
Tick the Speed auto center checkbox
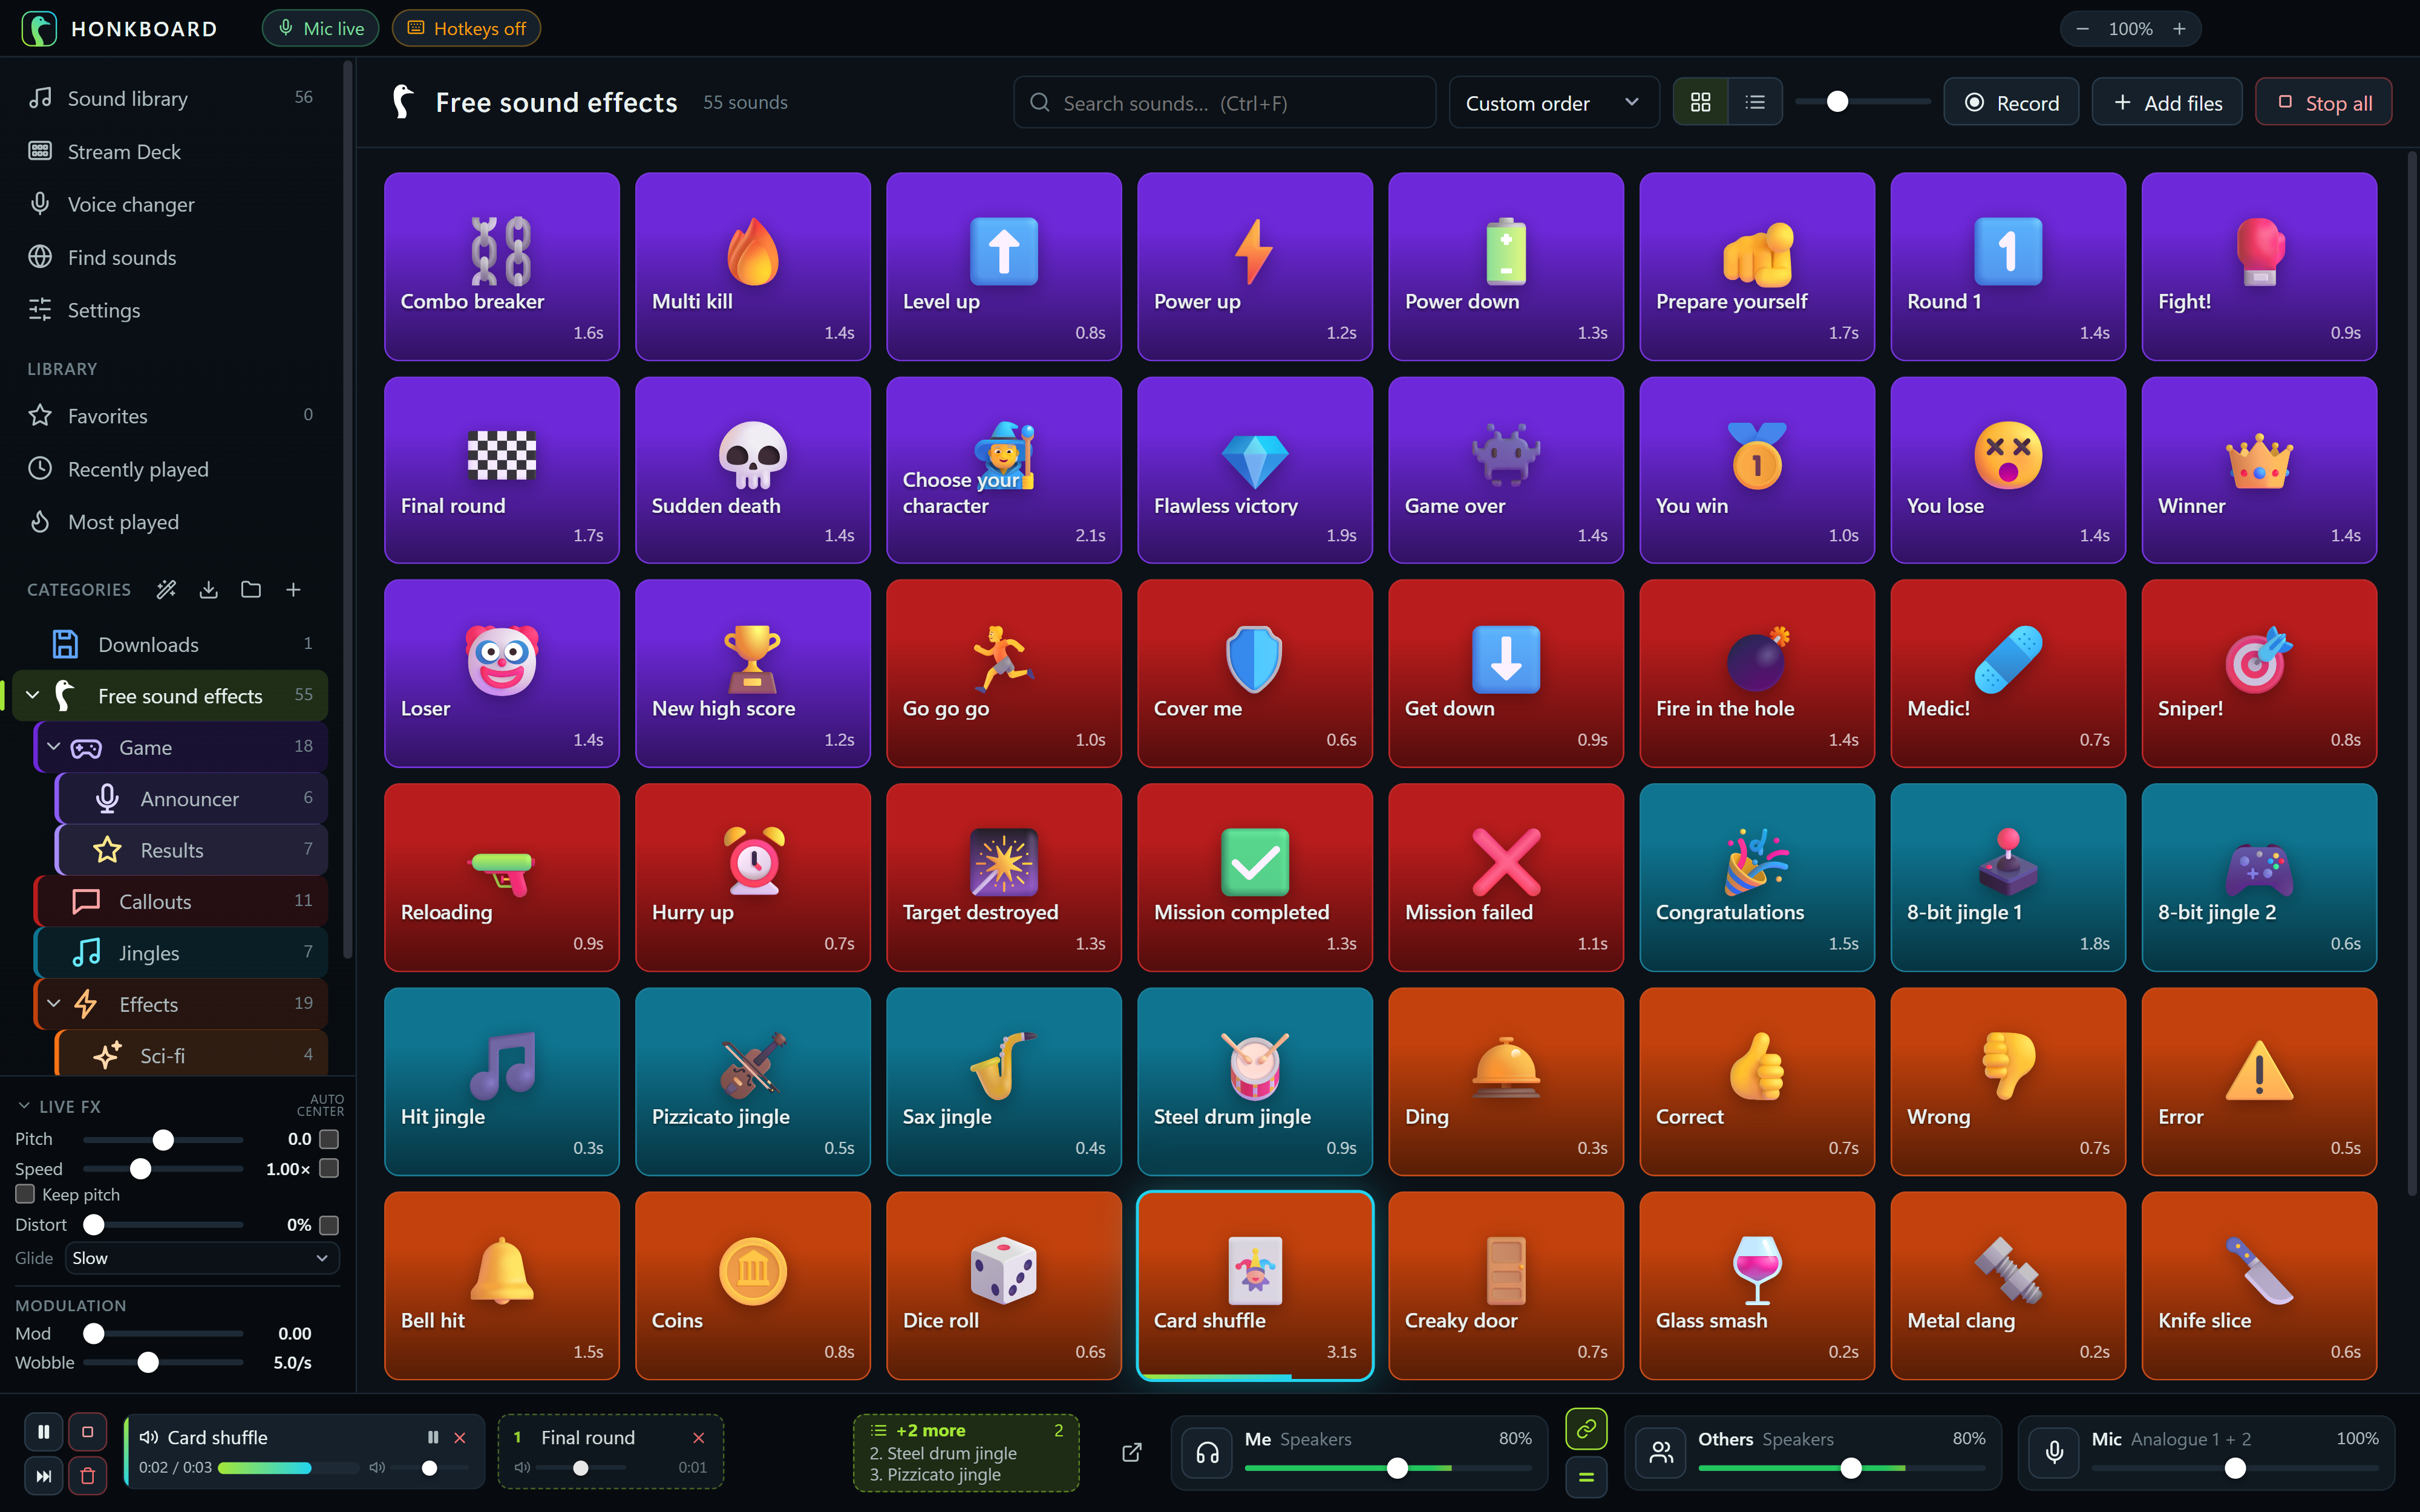tap(329, 1168)
